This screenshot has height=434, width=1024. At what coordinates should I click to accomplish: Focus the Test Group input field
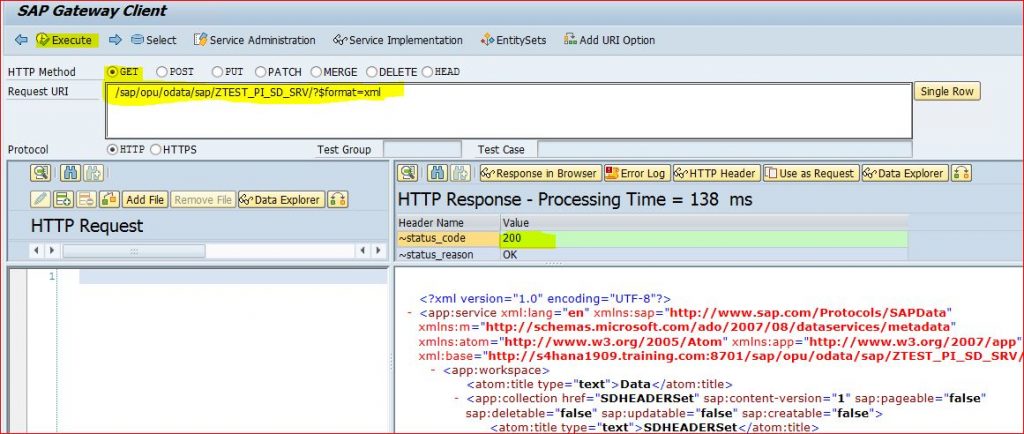[422, 149]
